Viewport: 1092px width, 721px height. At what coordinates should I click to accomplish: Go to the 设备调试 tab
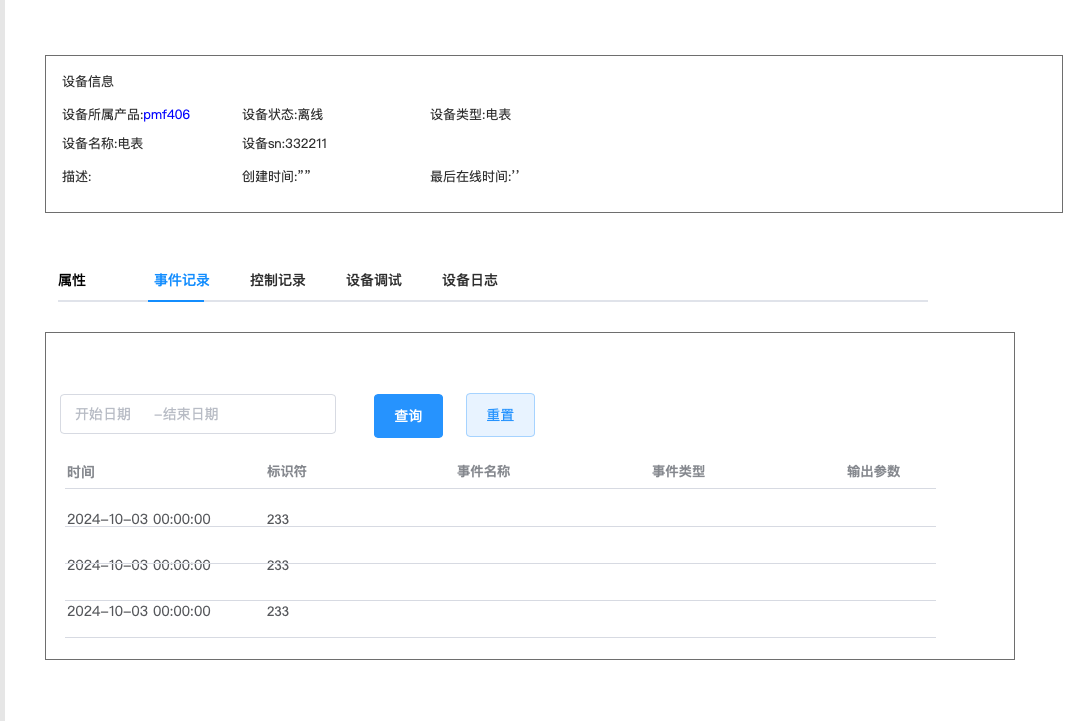point(373,281)
